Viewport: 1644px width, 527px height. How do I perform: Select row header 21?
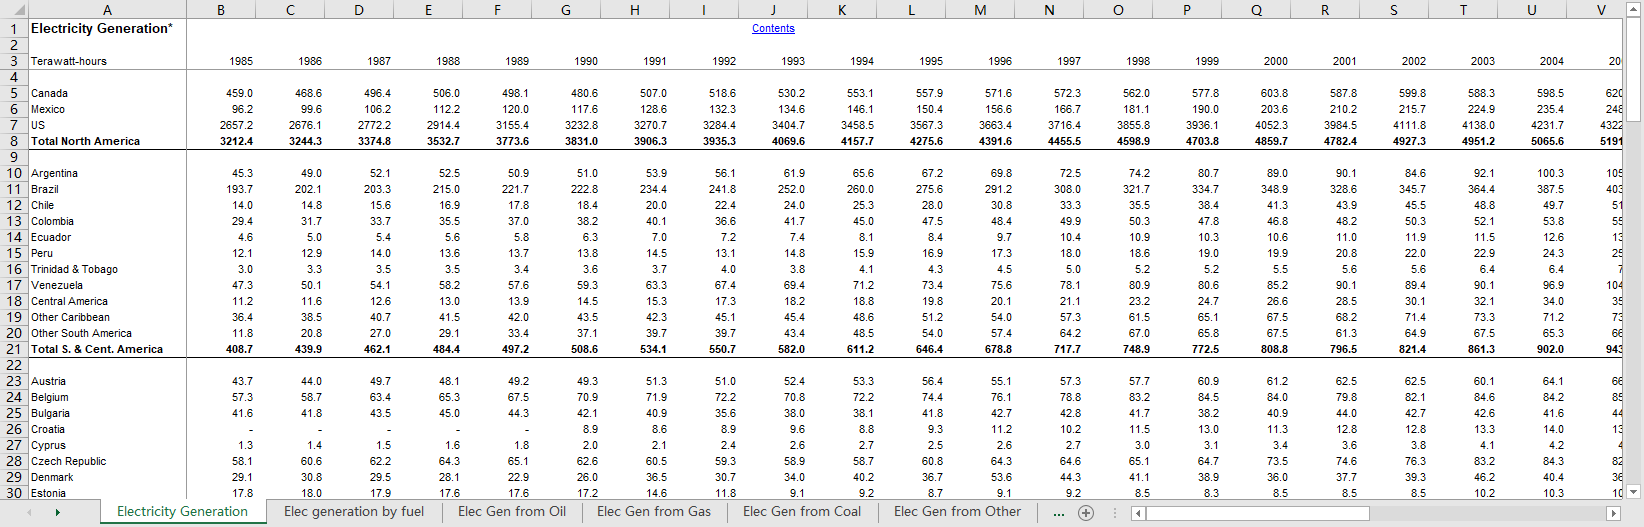[13, 349]
